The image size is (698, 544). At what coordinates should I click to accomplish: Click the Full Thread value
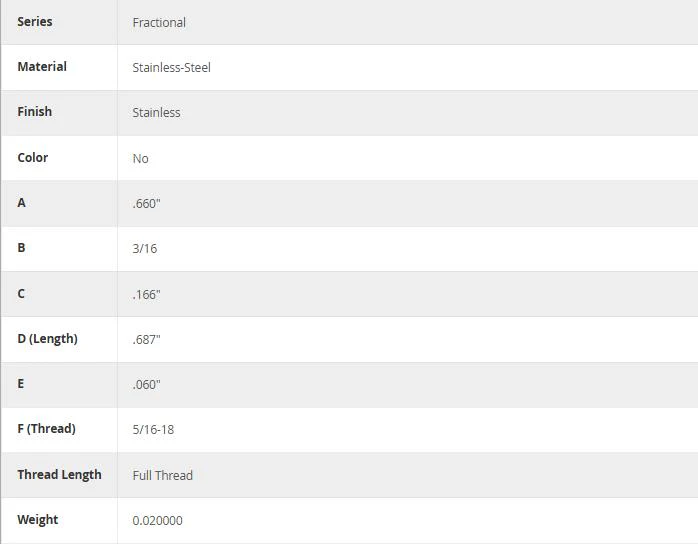click(x=162, y=475)
